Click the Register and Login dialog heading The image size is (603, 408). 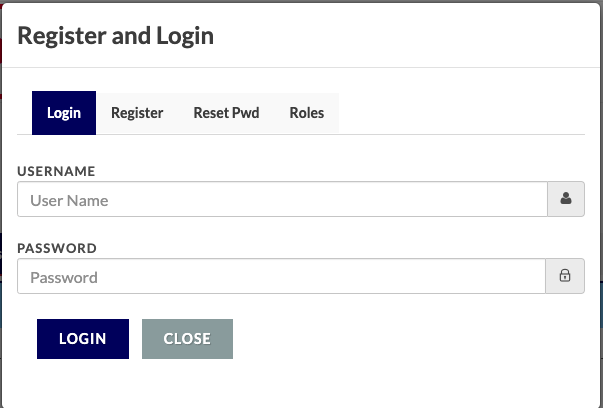coord(115,36)
